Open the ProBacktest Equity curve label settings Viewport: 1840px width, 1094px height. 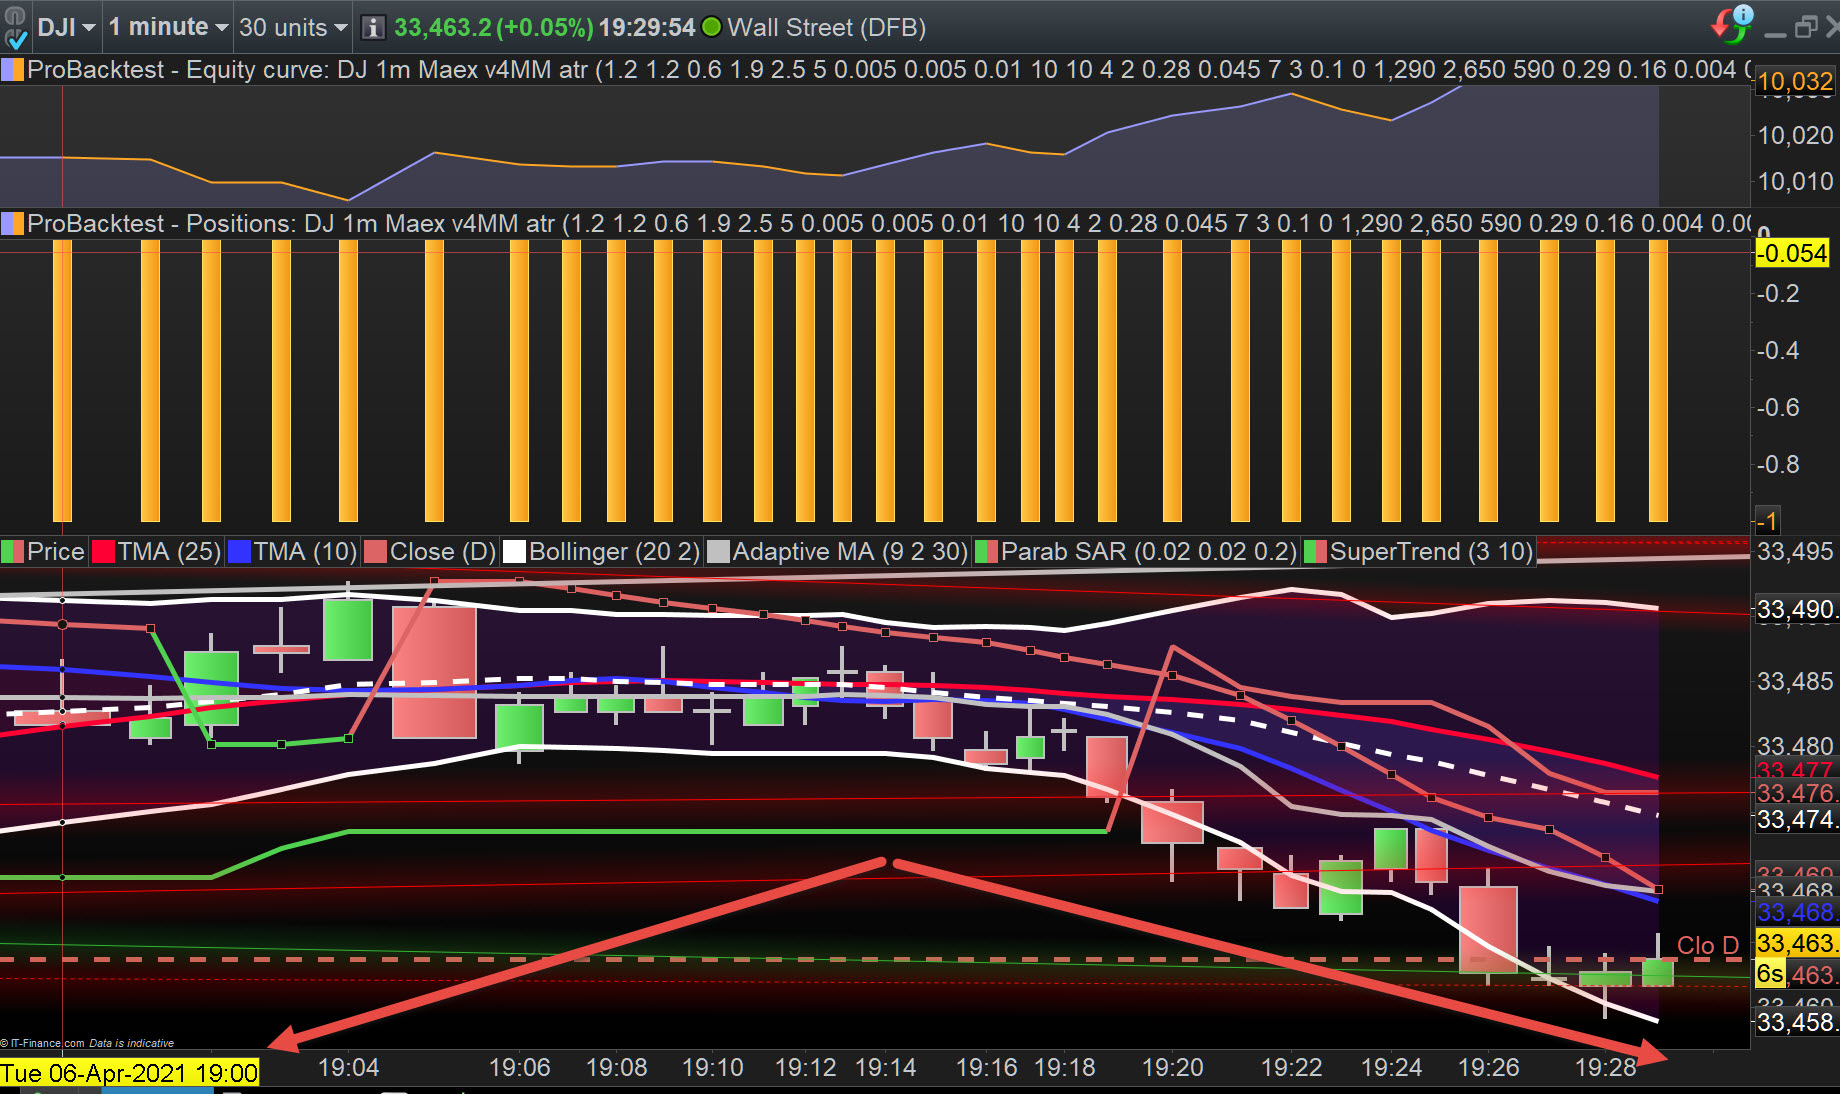[x=889, y=70]
